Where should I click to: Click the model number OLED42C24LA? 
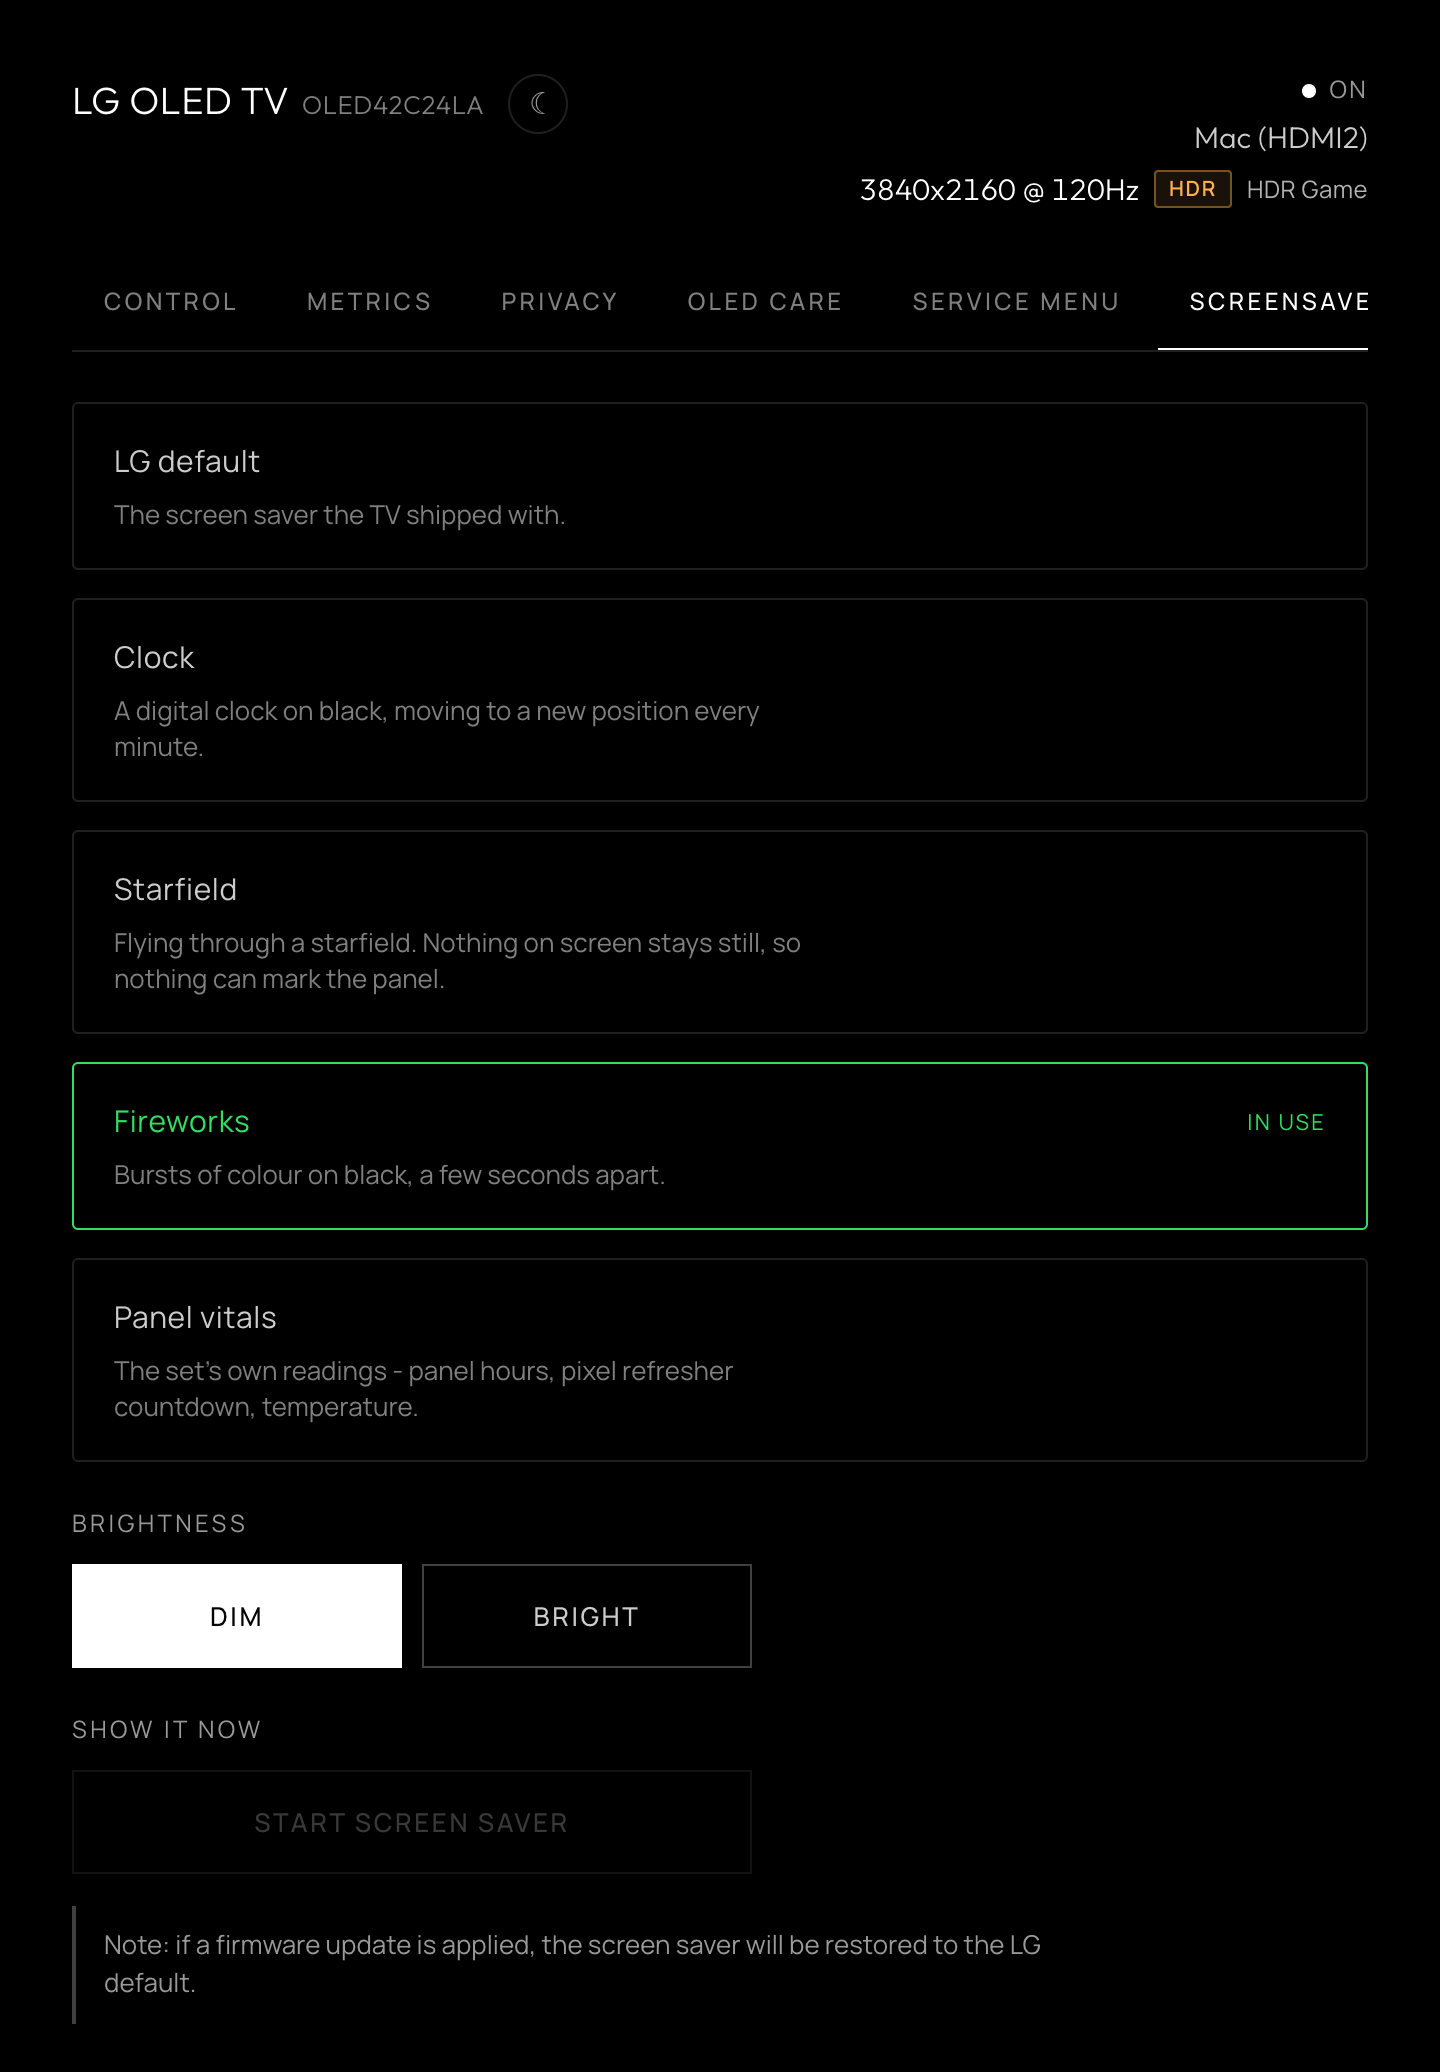[393, 105]
